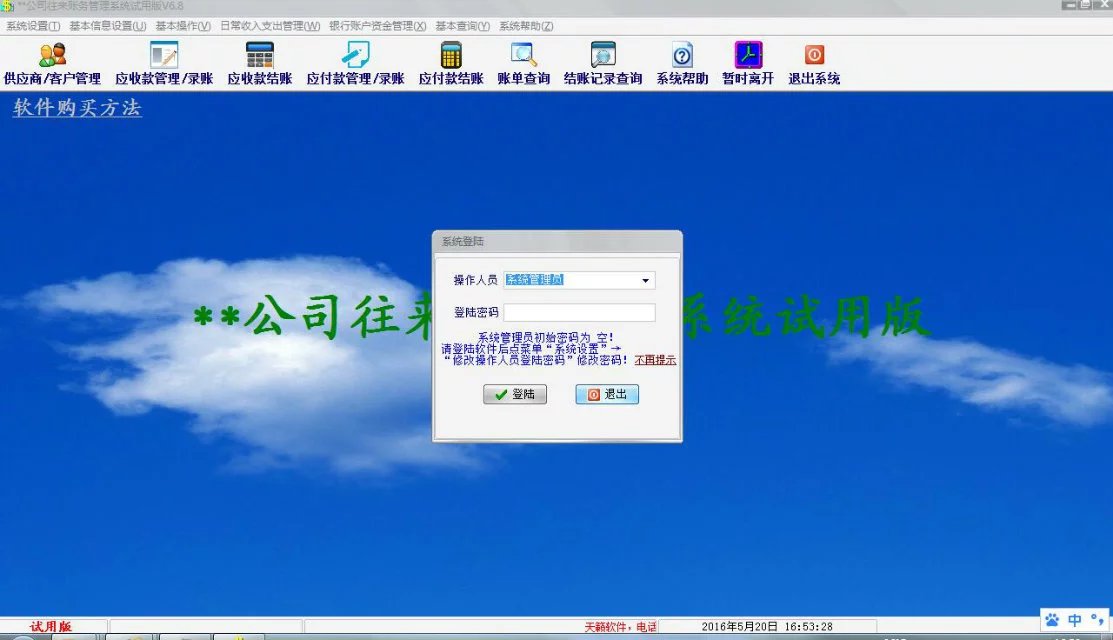
Task: Select the 暂时离开 toolbar icon
Action: tap(748, 62)
